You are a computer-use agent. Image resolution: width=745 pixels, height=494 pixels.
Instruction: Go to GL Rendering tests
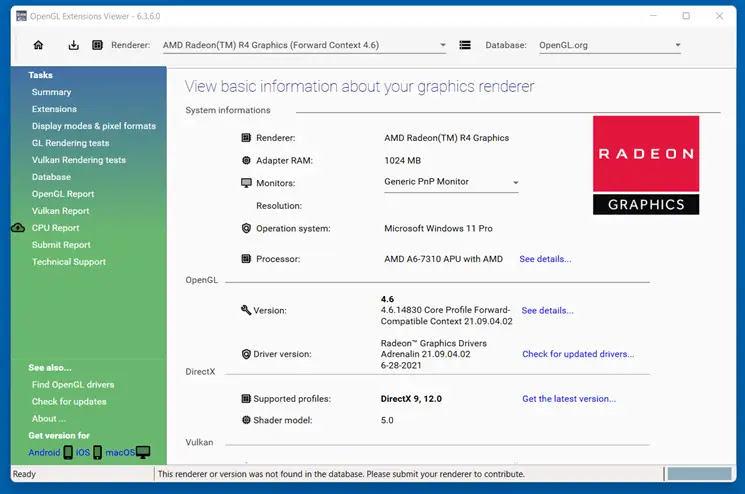tap(70, 143)
